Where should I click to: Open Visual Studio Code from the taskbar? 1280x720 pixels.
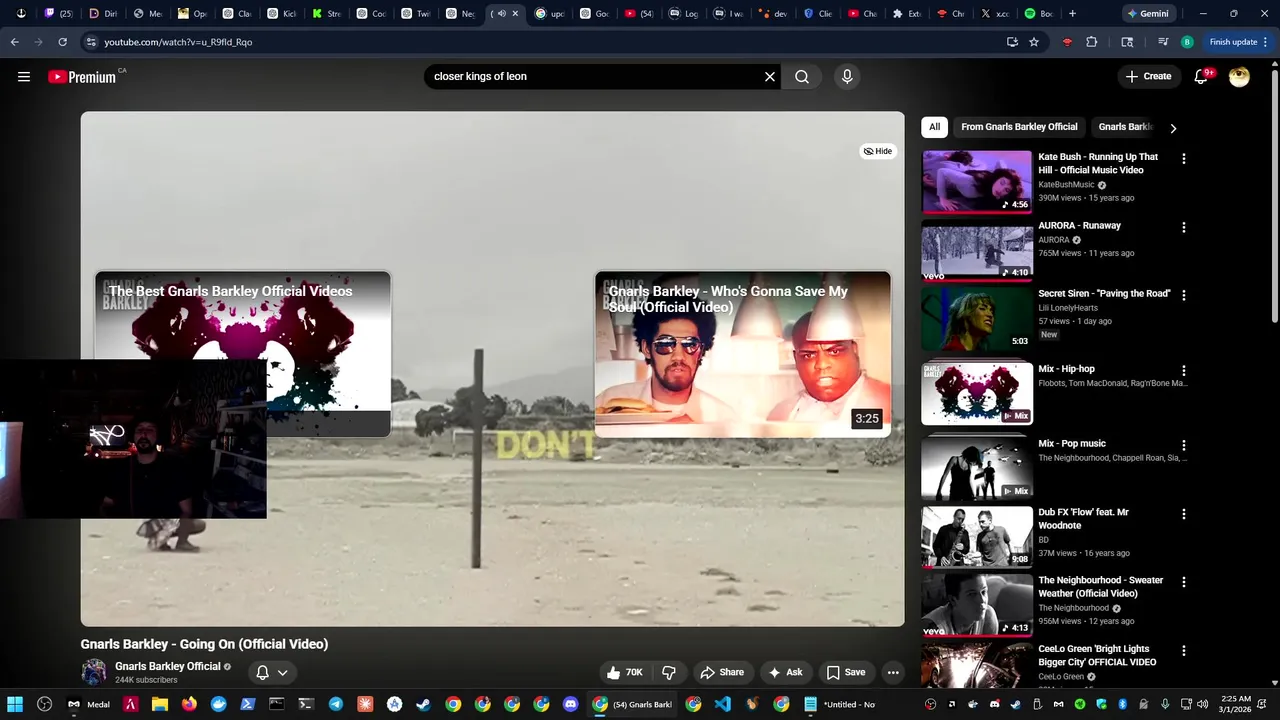tap(723, 704)
